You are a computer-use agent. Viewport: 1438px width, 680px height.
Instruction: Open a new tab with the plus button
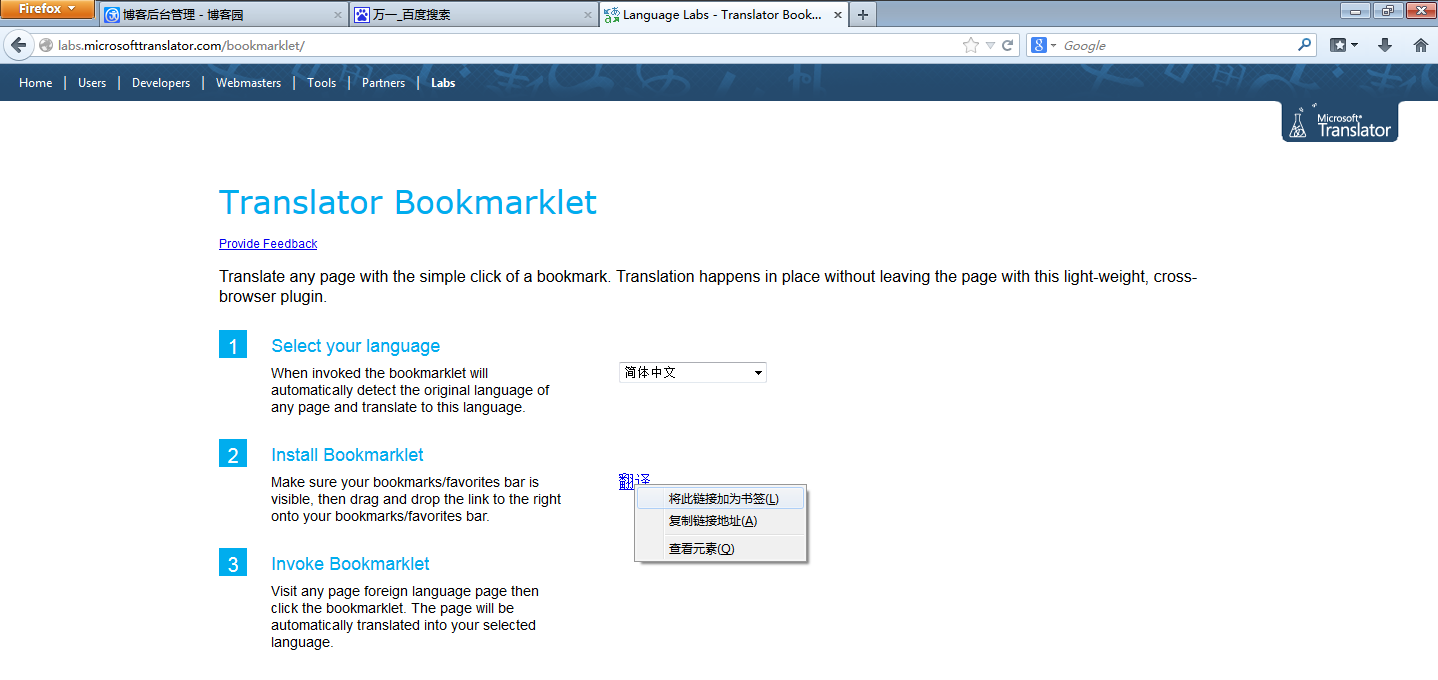coord(863,15)
